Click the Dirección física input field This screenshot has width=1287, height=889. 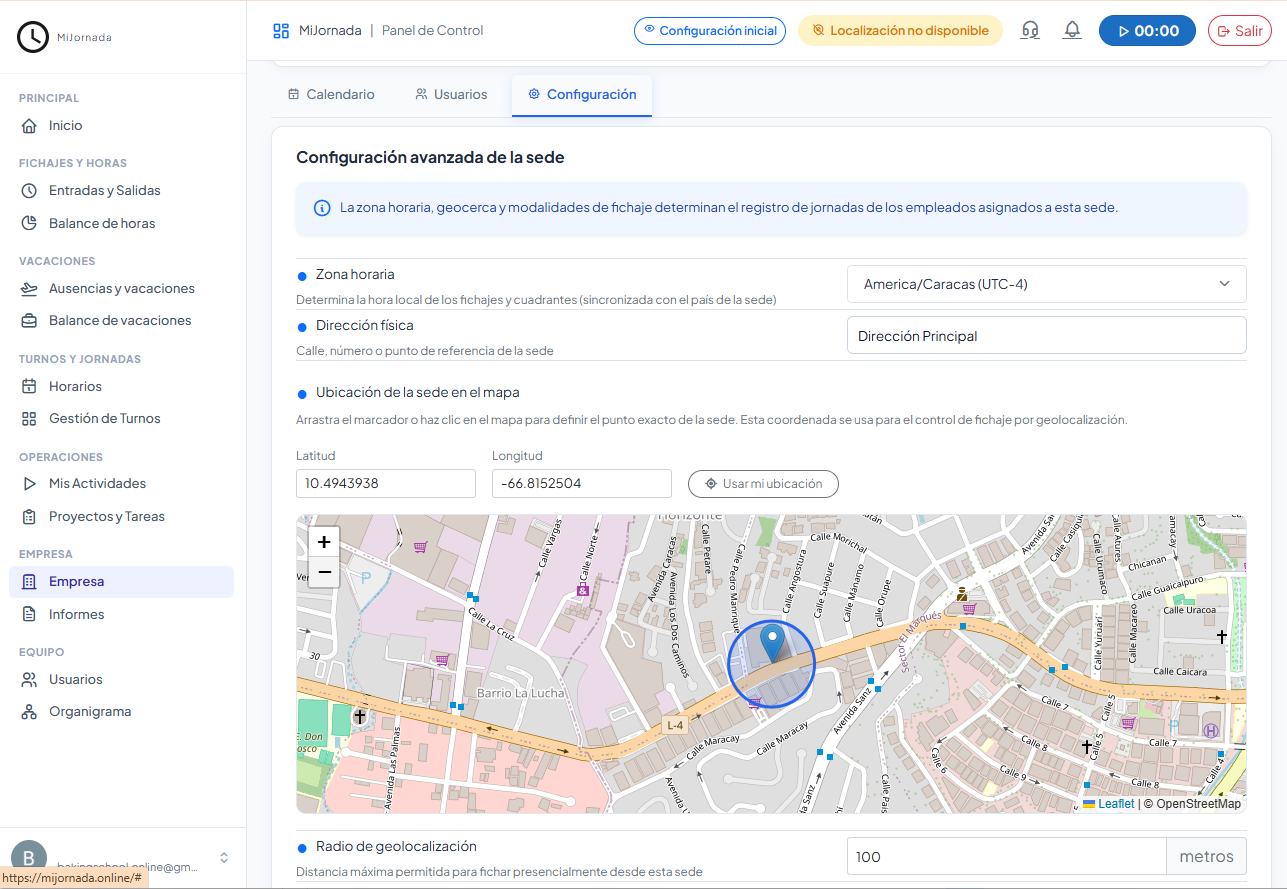(1046, 336)
